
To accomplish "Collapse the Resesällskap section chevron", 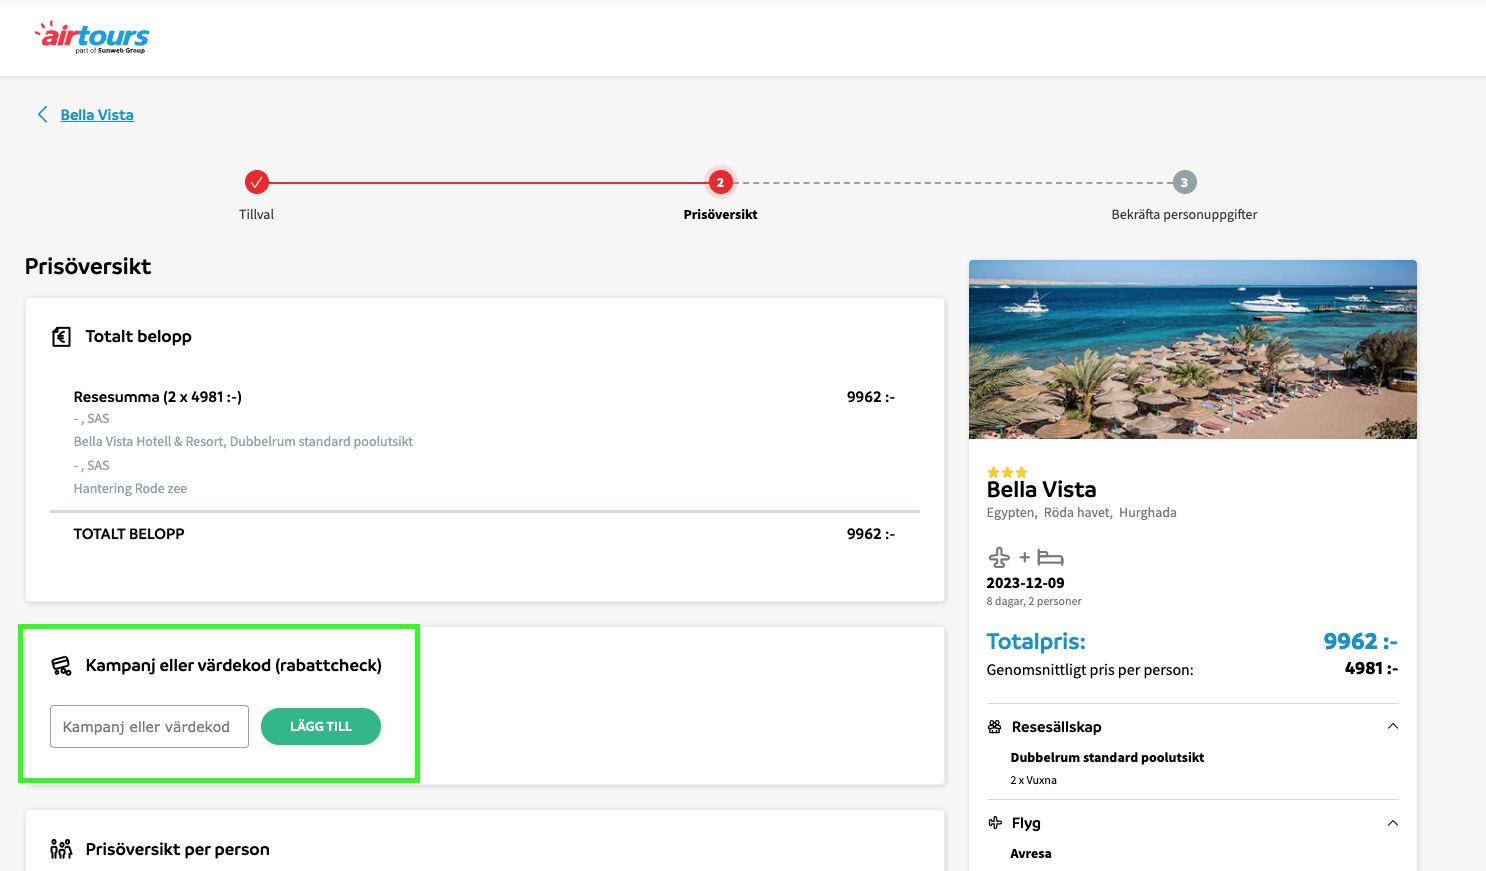I will tap(1393, 726).
